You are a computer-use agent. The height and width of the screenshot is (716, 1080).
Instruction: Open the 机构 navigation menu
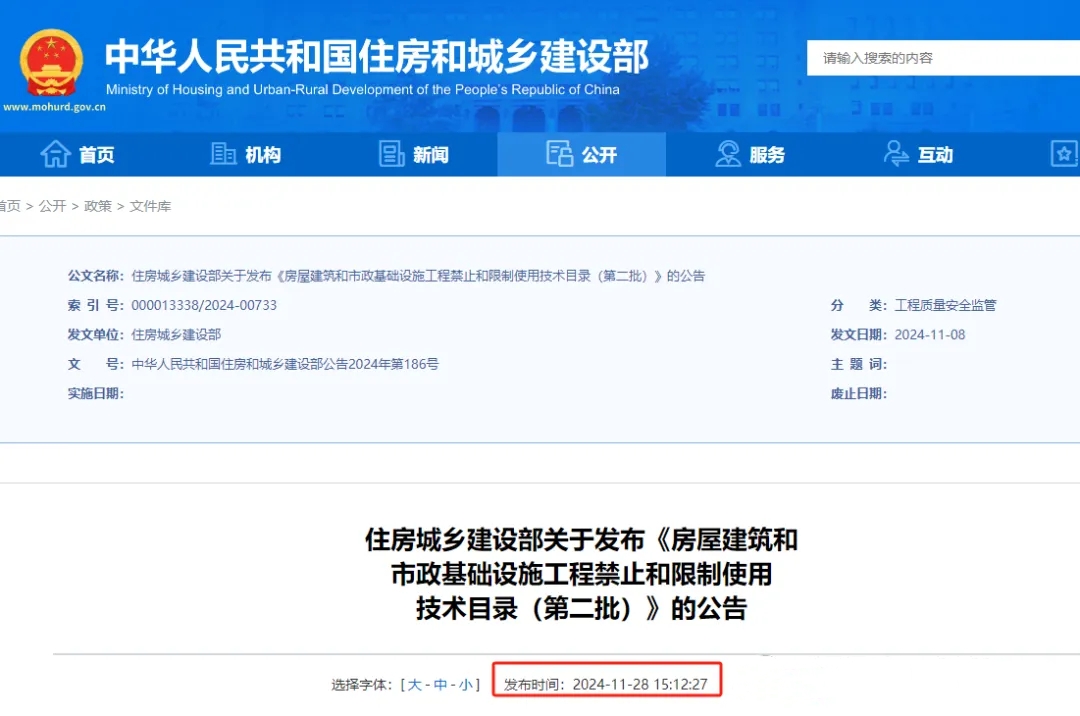263,155
